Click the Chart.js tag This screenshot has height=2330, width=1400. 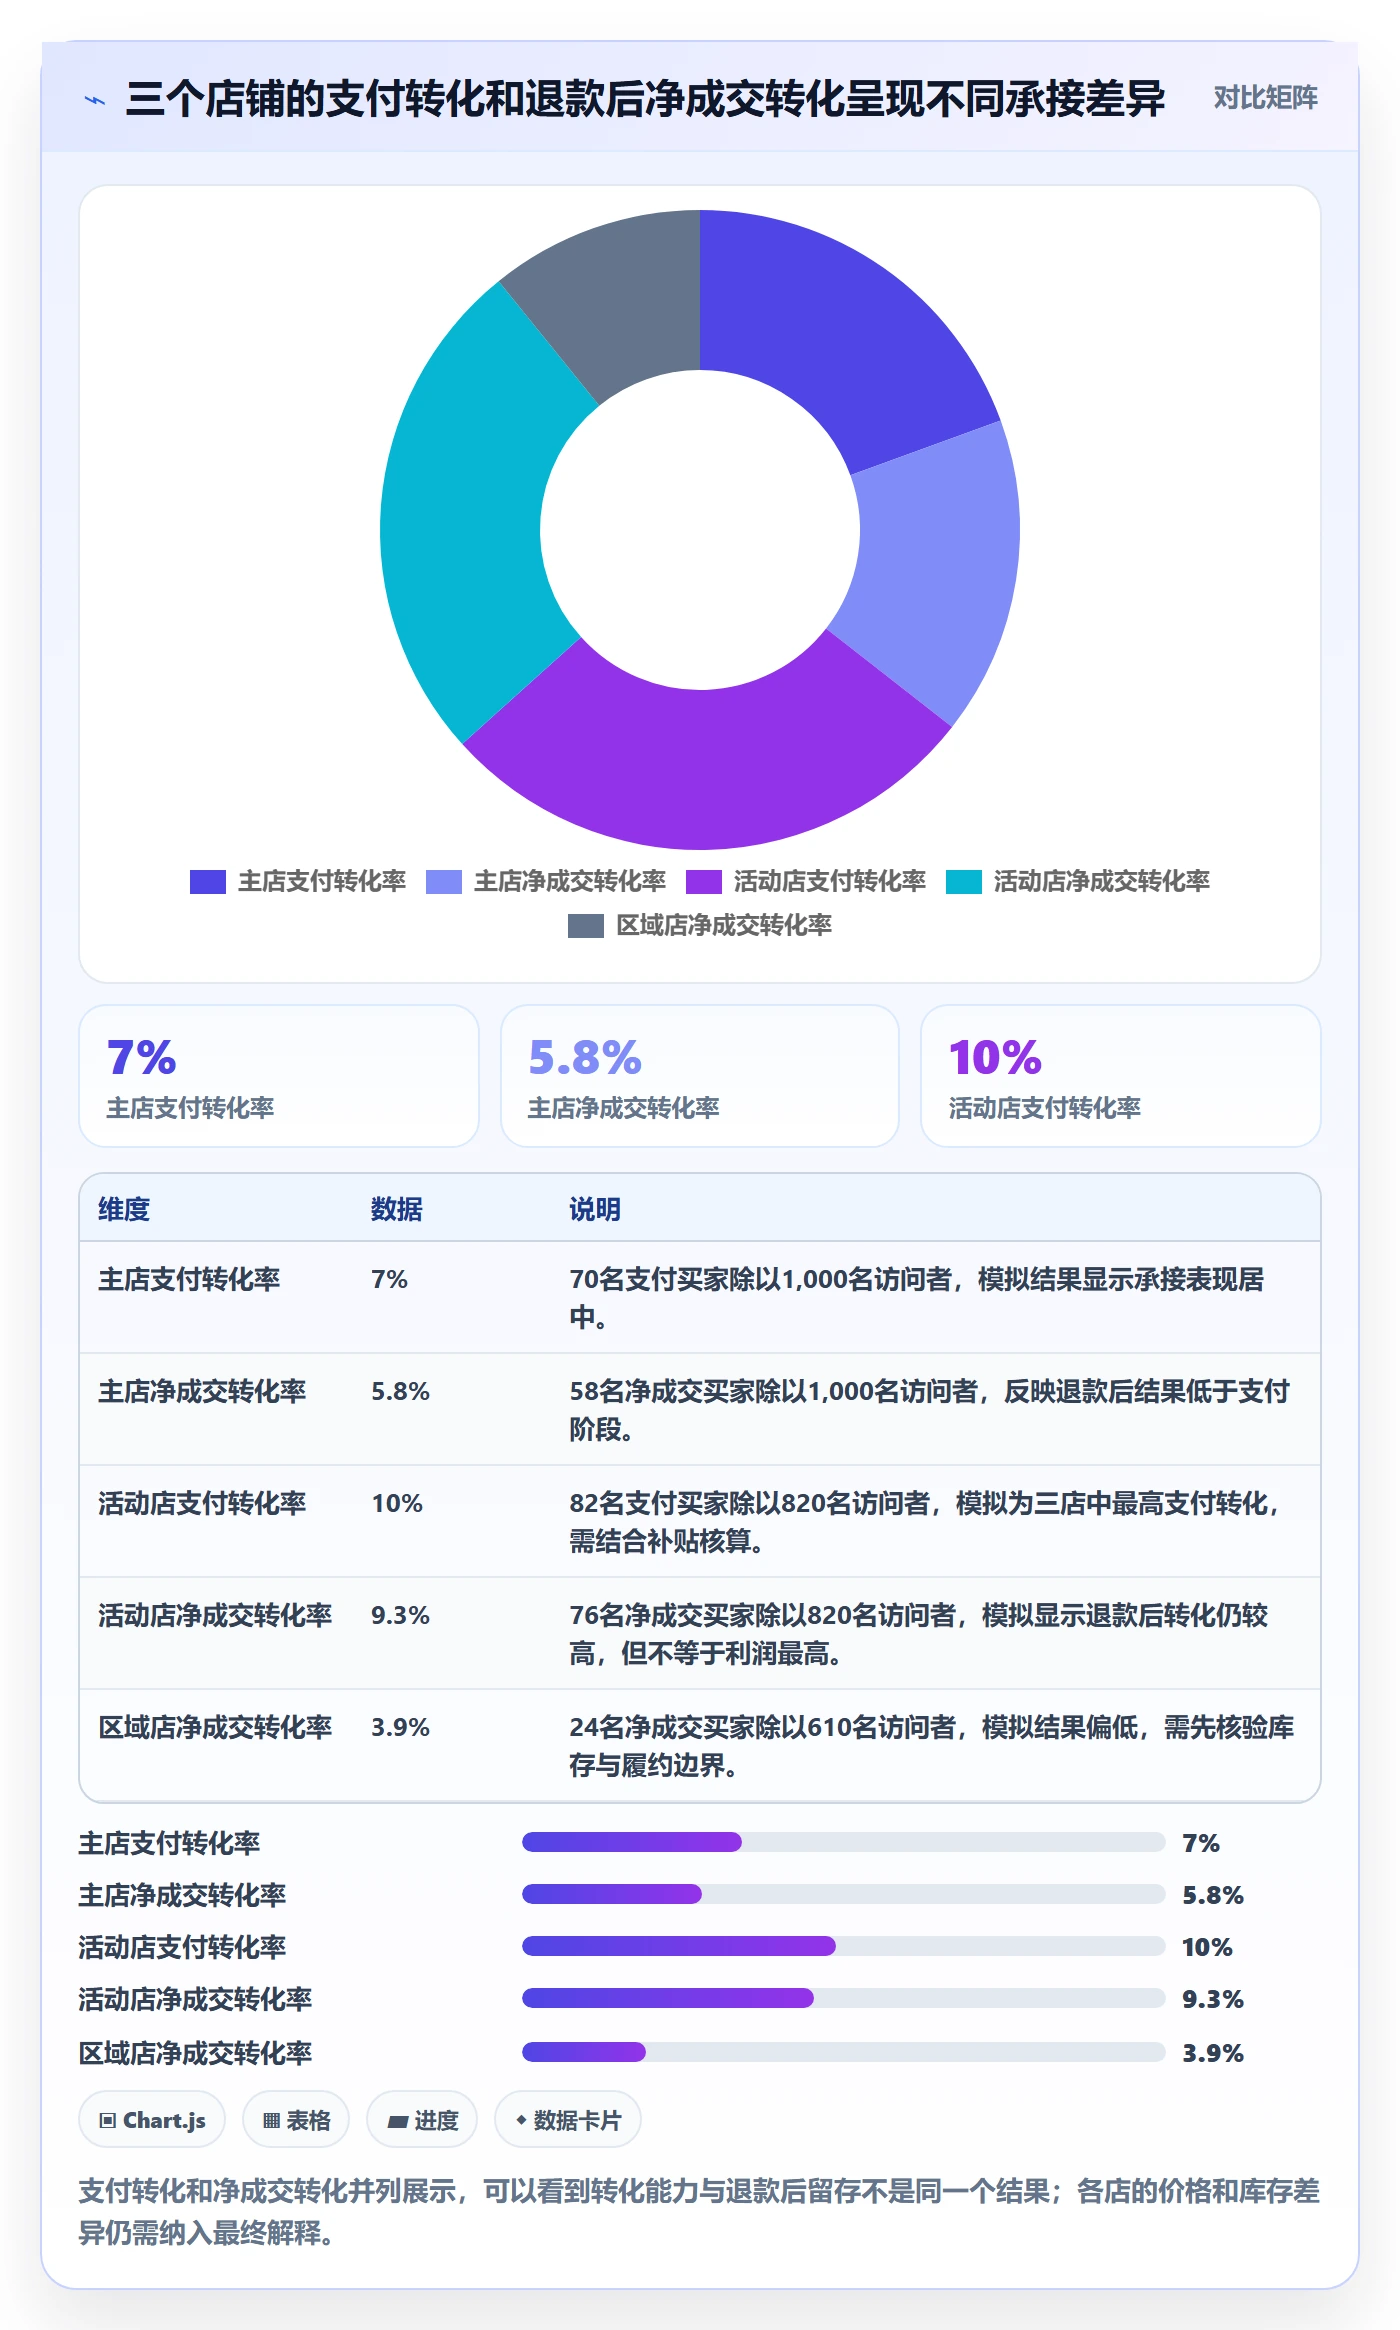click(152, 2120)
